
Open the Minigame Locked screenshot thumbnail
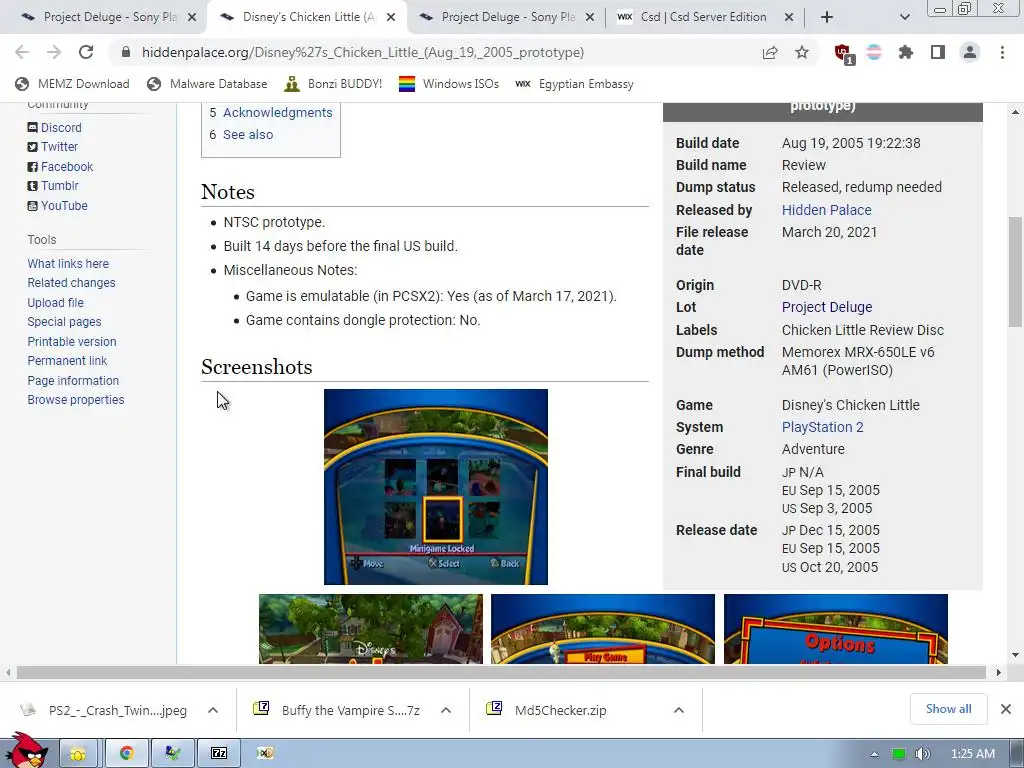[436, 487]
